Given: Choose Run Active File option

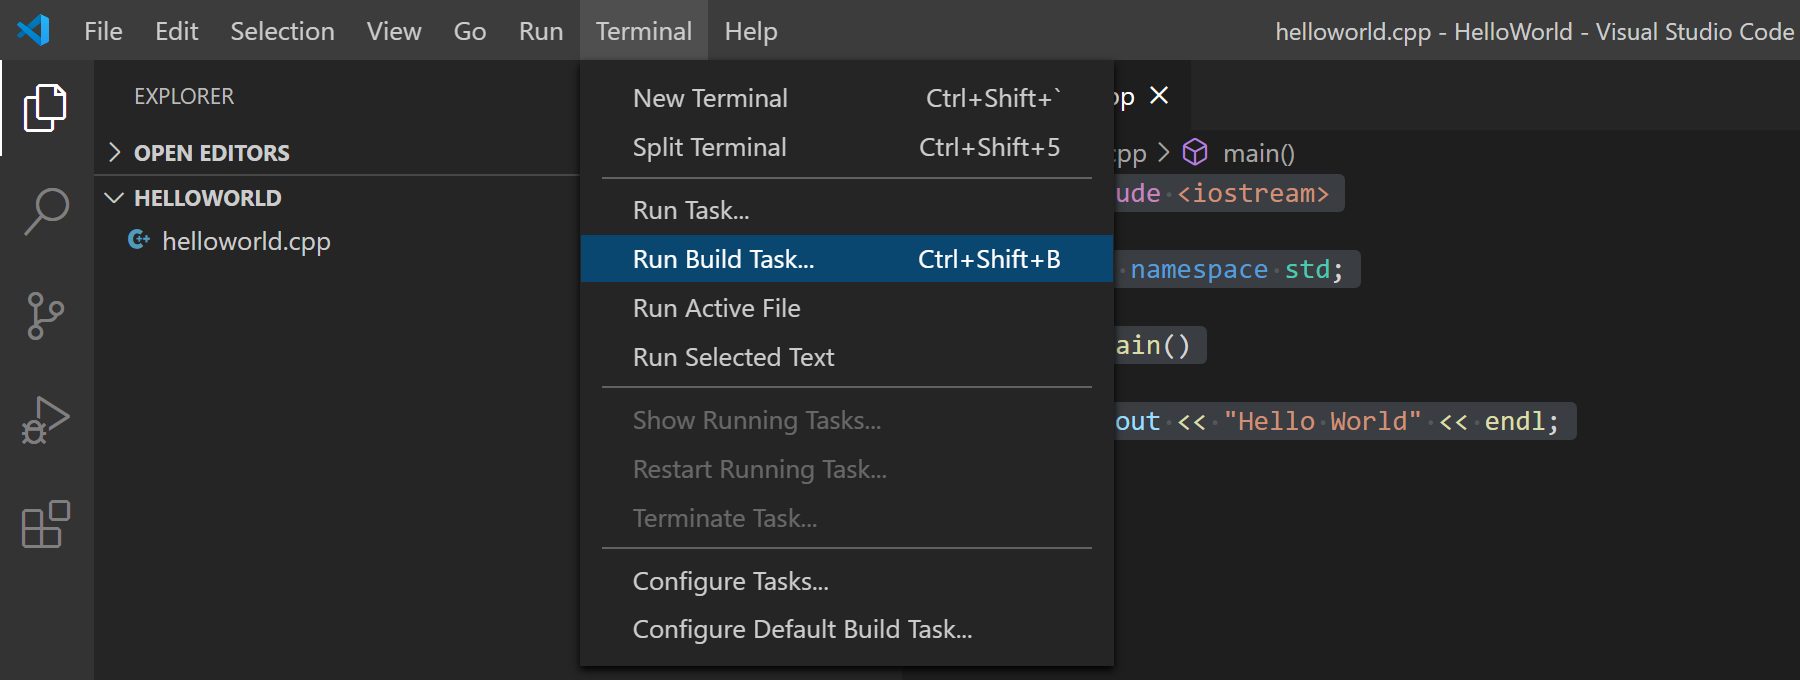Looking at the screenshot, I should click(716, 307).
